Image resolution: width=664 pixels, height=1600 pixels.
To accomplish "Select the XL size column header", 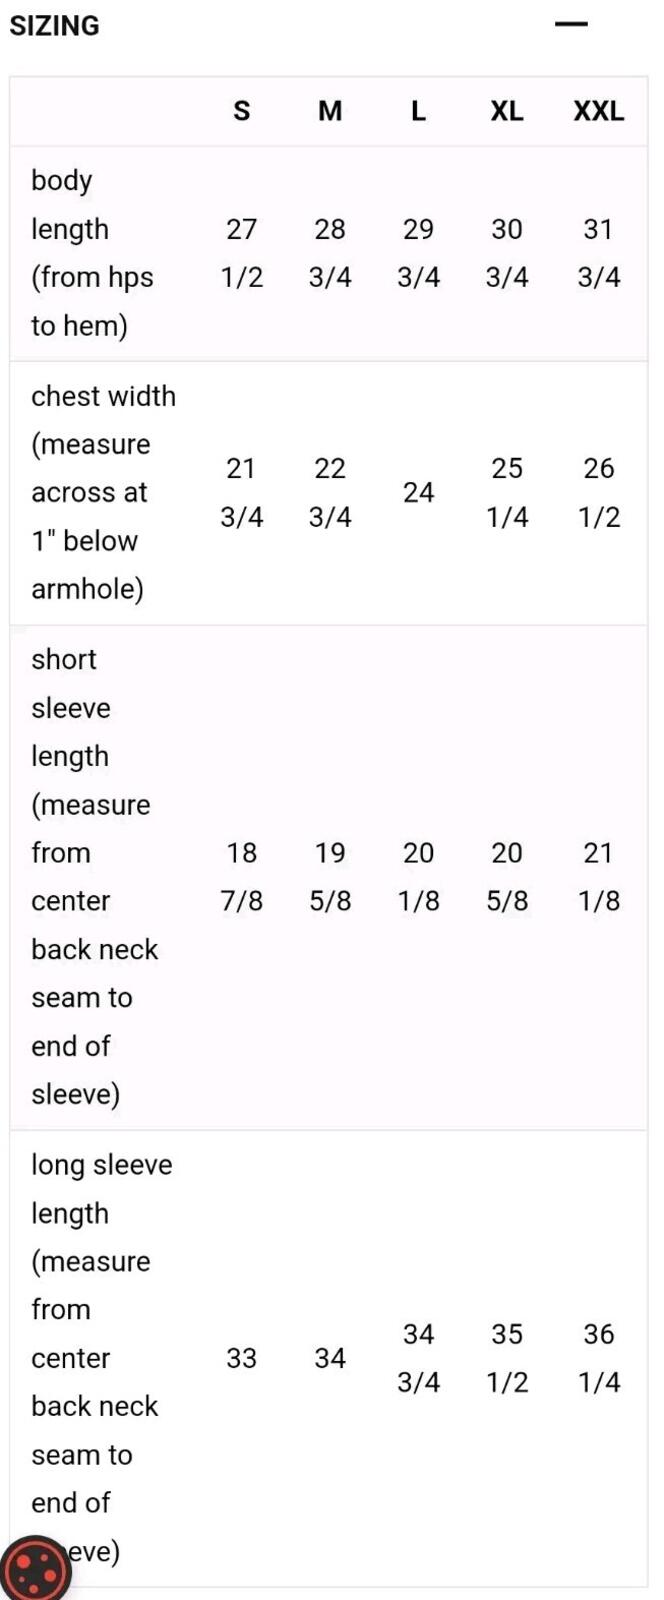I will click(507, 111).
